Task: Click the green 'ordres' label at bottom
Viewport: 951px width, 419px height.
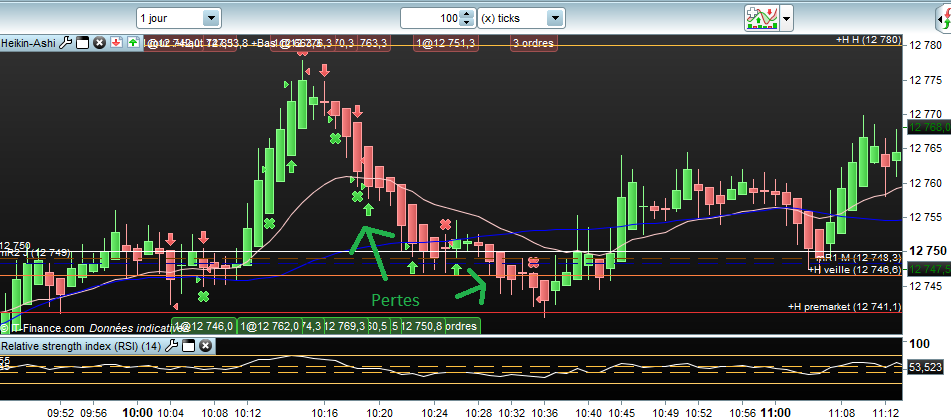Action: pos(462,326)
